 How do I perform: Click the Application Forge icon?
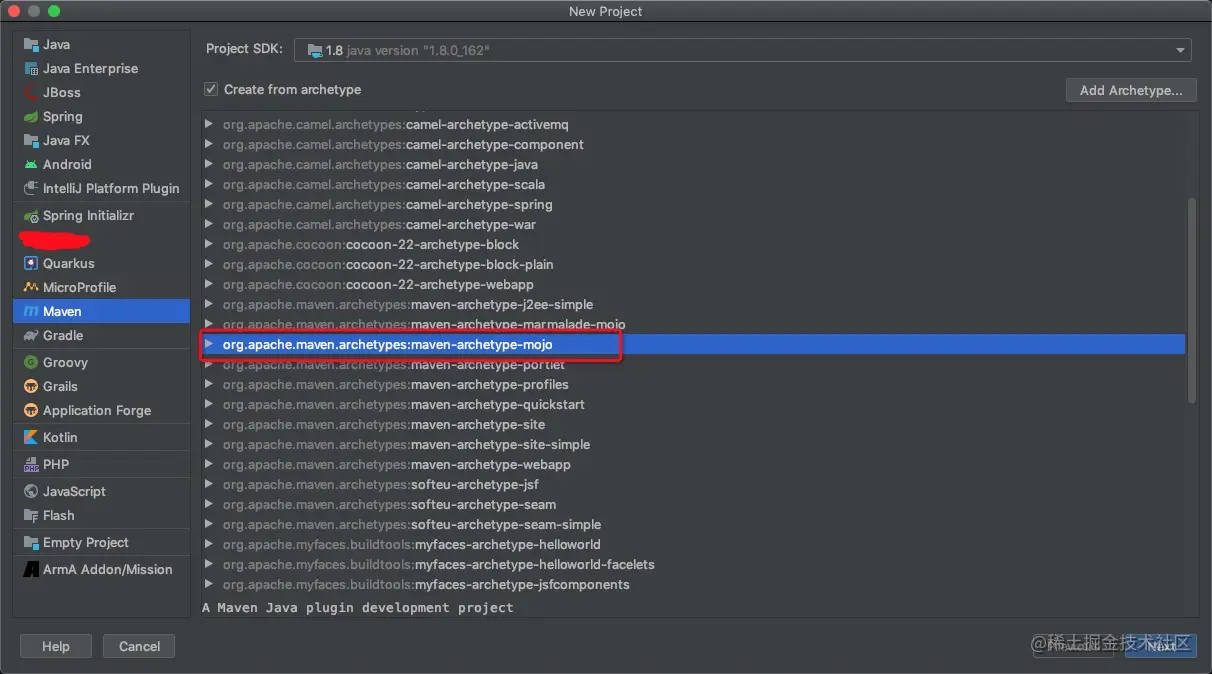click(31, 411)
